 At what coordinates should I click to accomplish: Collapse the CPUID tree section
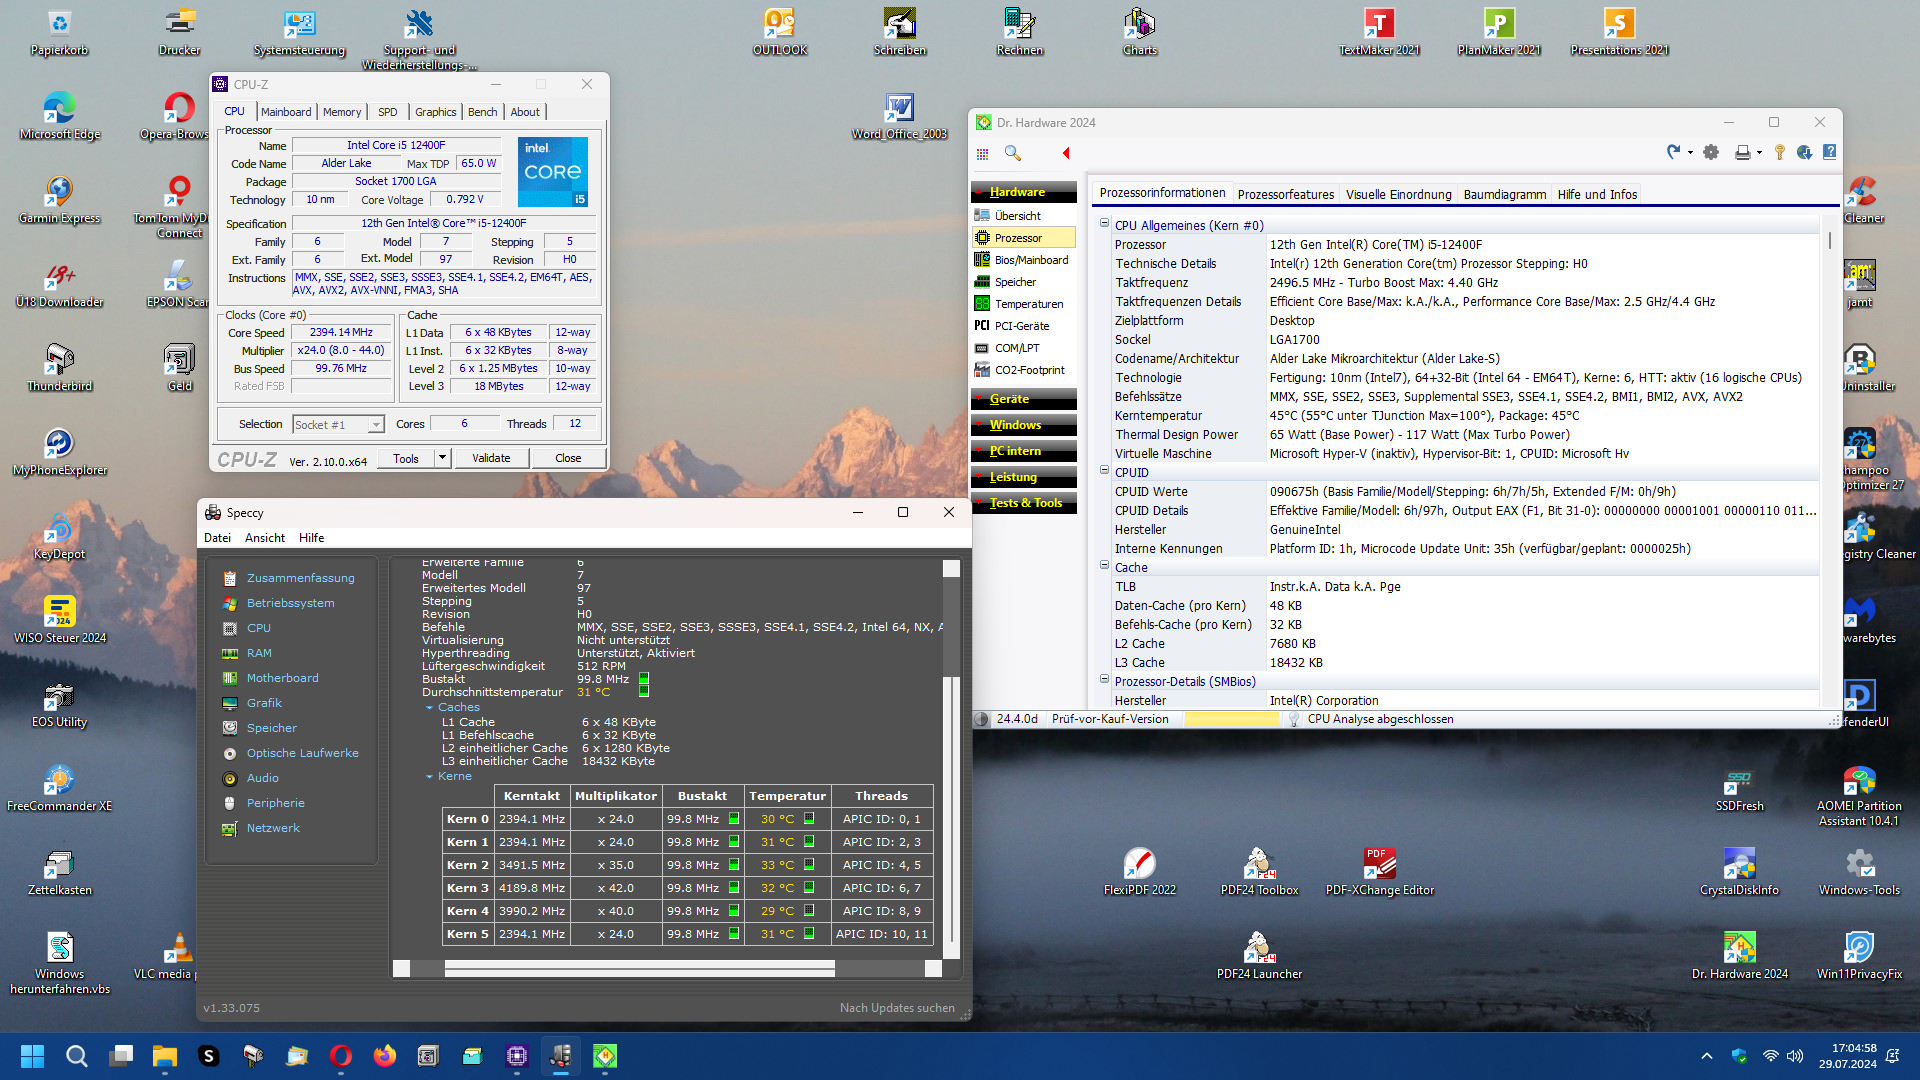pyautogui.click(x=1105, y=471)
